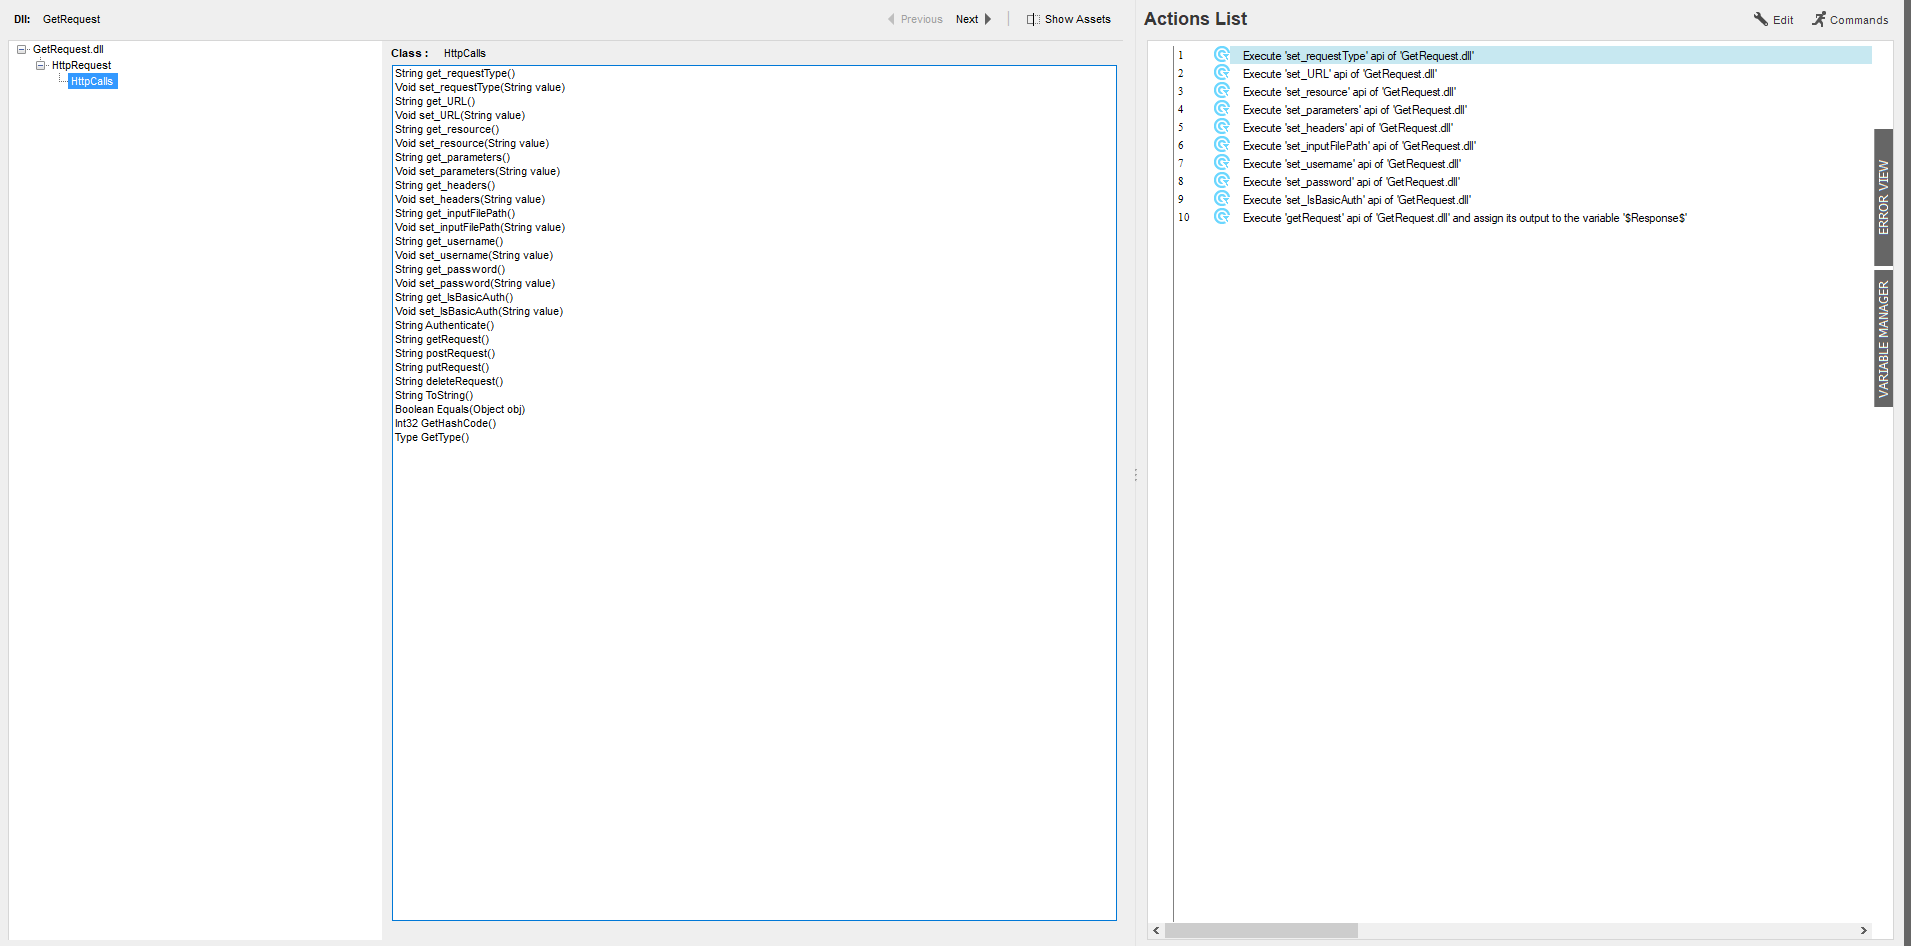Click the command icon for 'set_URL' action
1911x946 pixels.
(1221, 73)
